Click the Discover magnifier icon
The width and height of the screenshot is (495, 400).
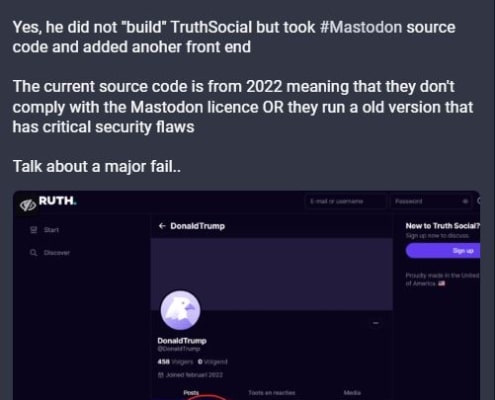click(x=33, y=252)
